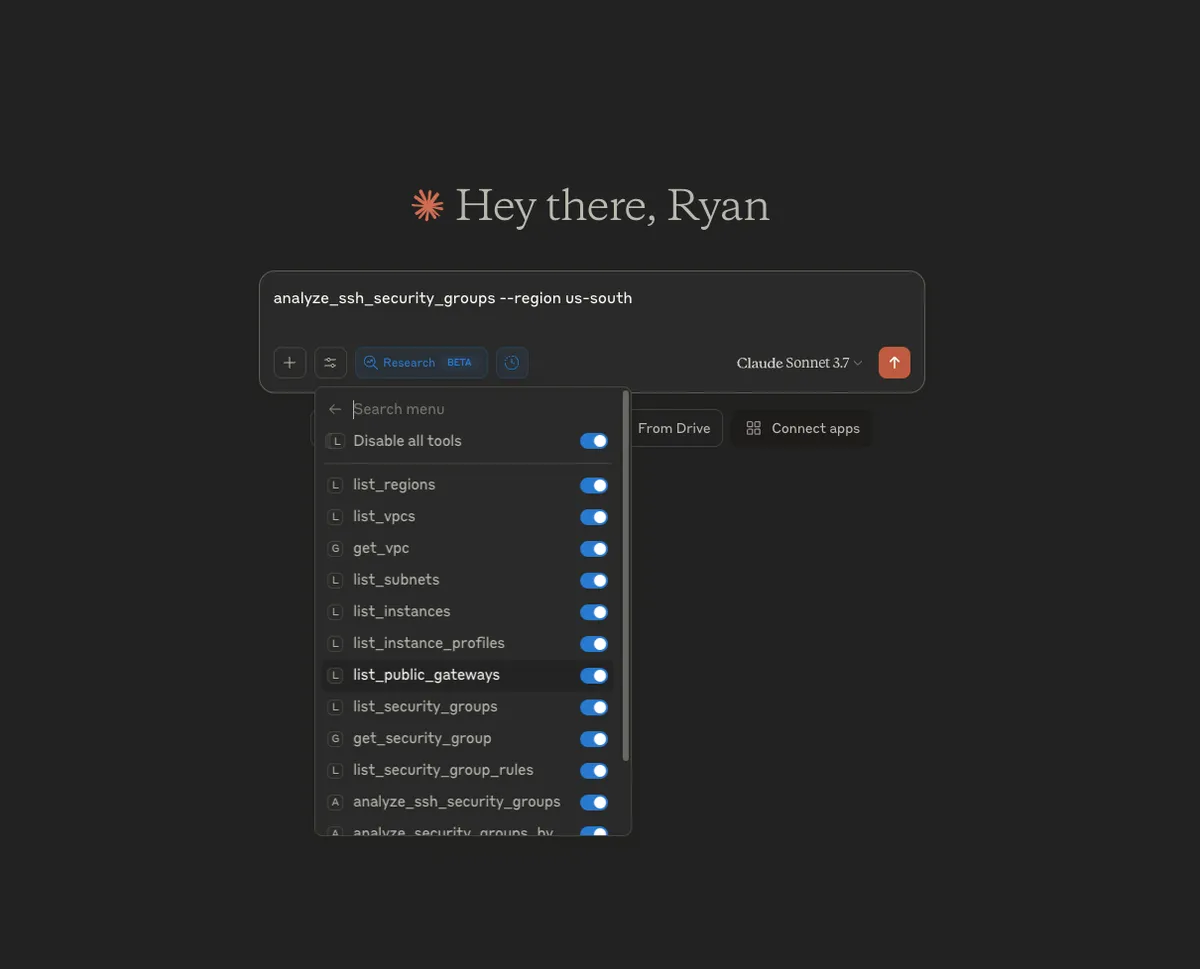
Task: Click the Research BETA button
Action: (x=421, y=362)
